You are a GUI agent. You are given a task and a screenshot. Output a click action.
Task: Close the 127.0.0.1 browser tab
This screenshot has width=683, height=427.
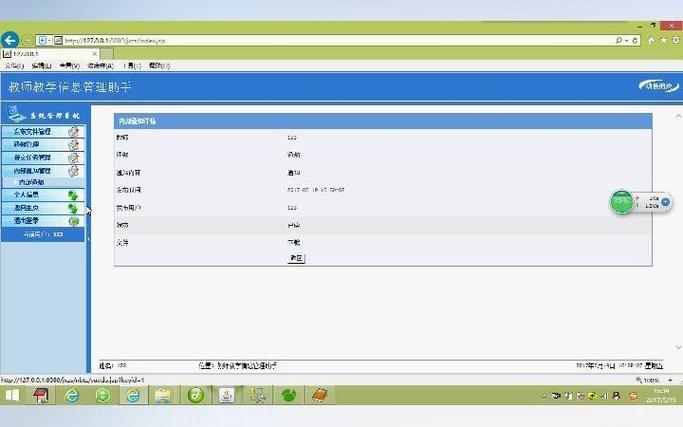[x=95, y=54]
